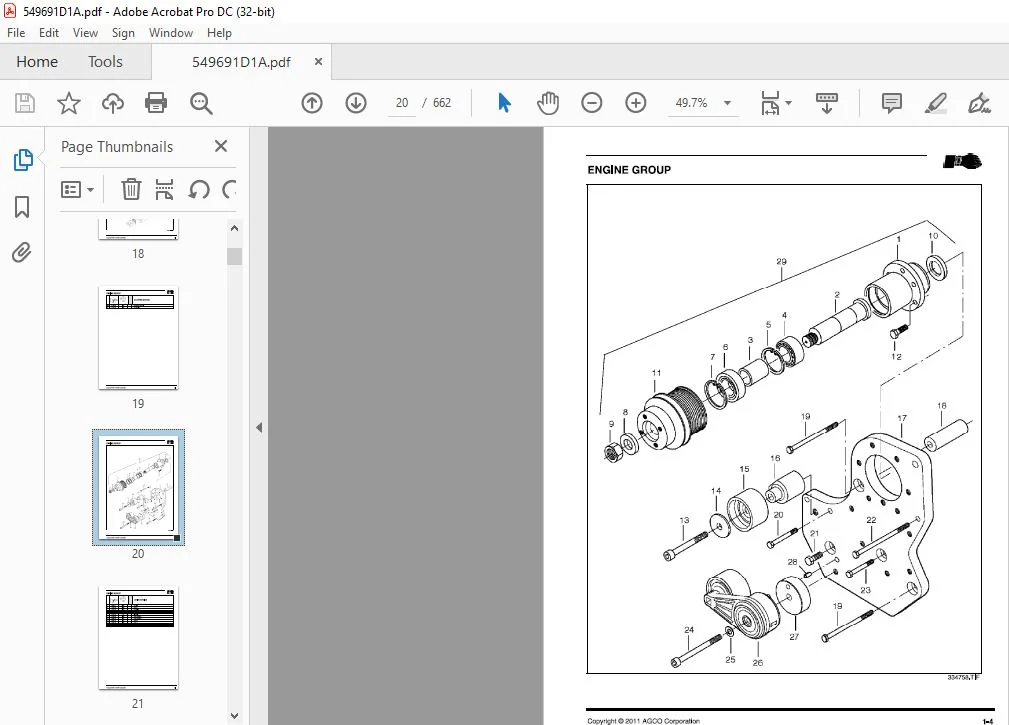Open the Edit menu
Screen dimensions: 1009x725
click(49, 33)
